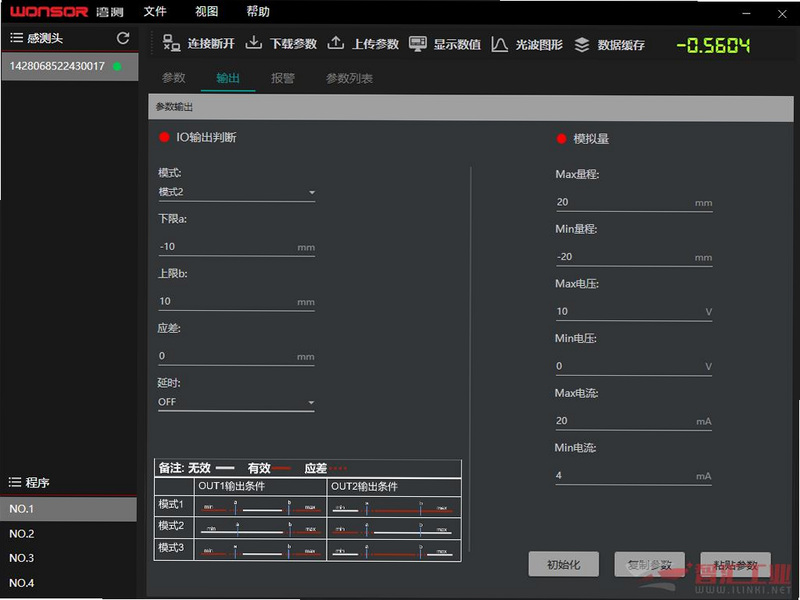The image size is (800, 600).
Task: Open the 文件 menu
Action: tap(155, 11)
